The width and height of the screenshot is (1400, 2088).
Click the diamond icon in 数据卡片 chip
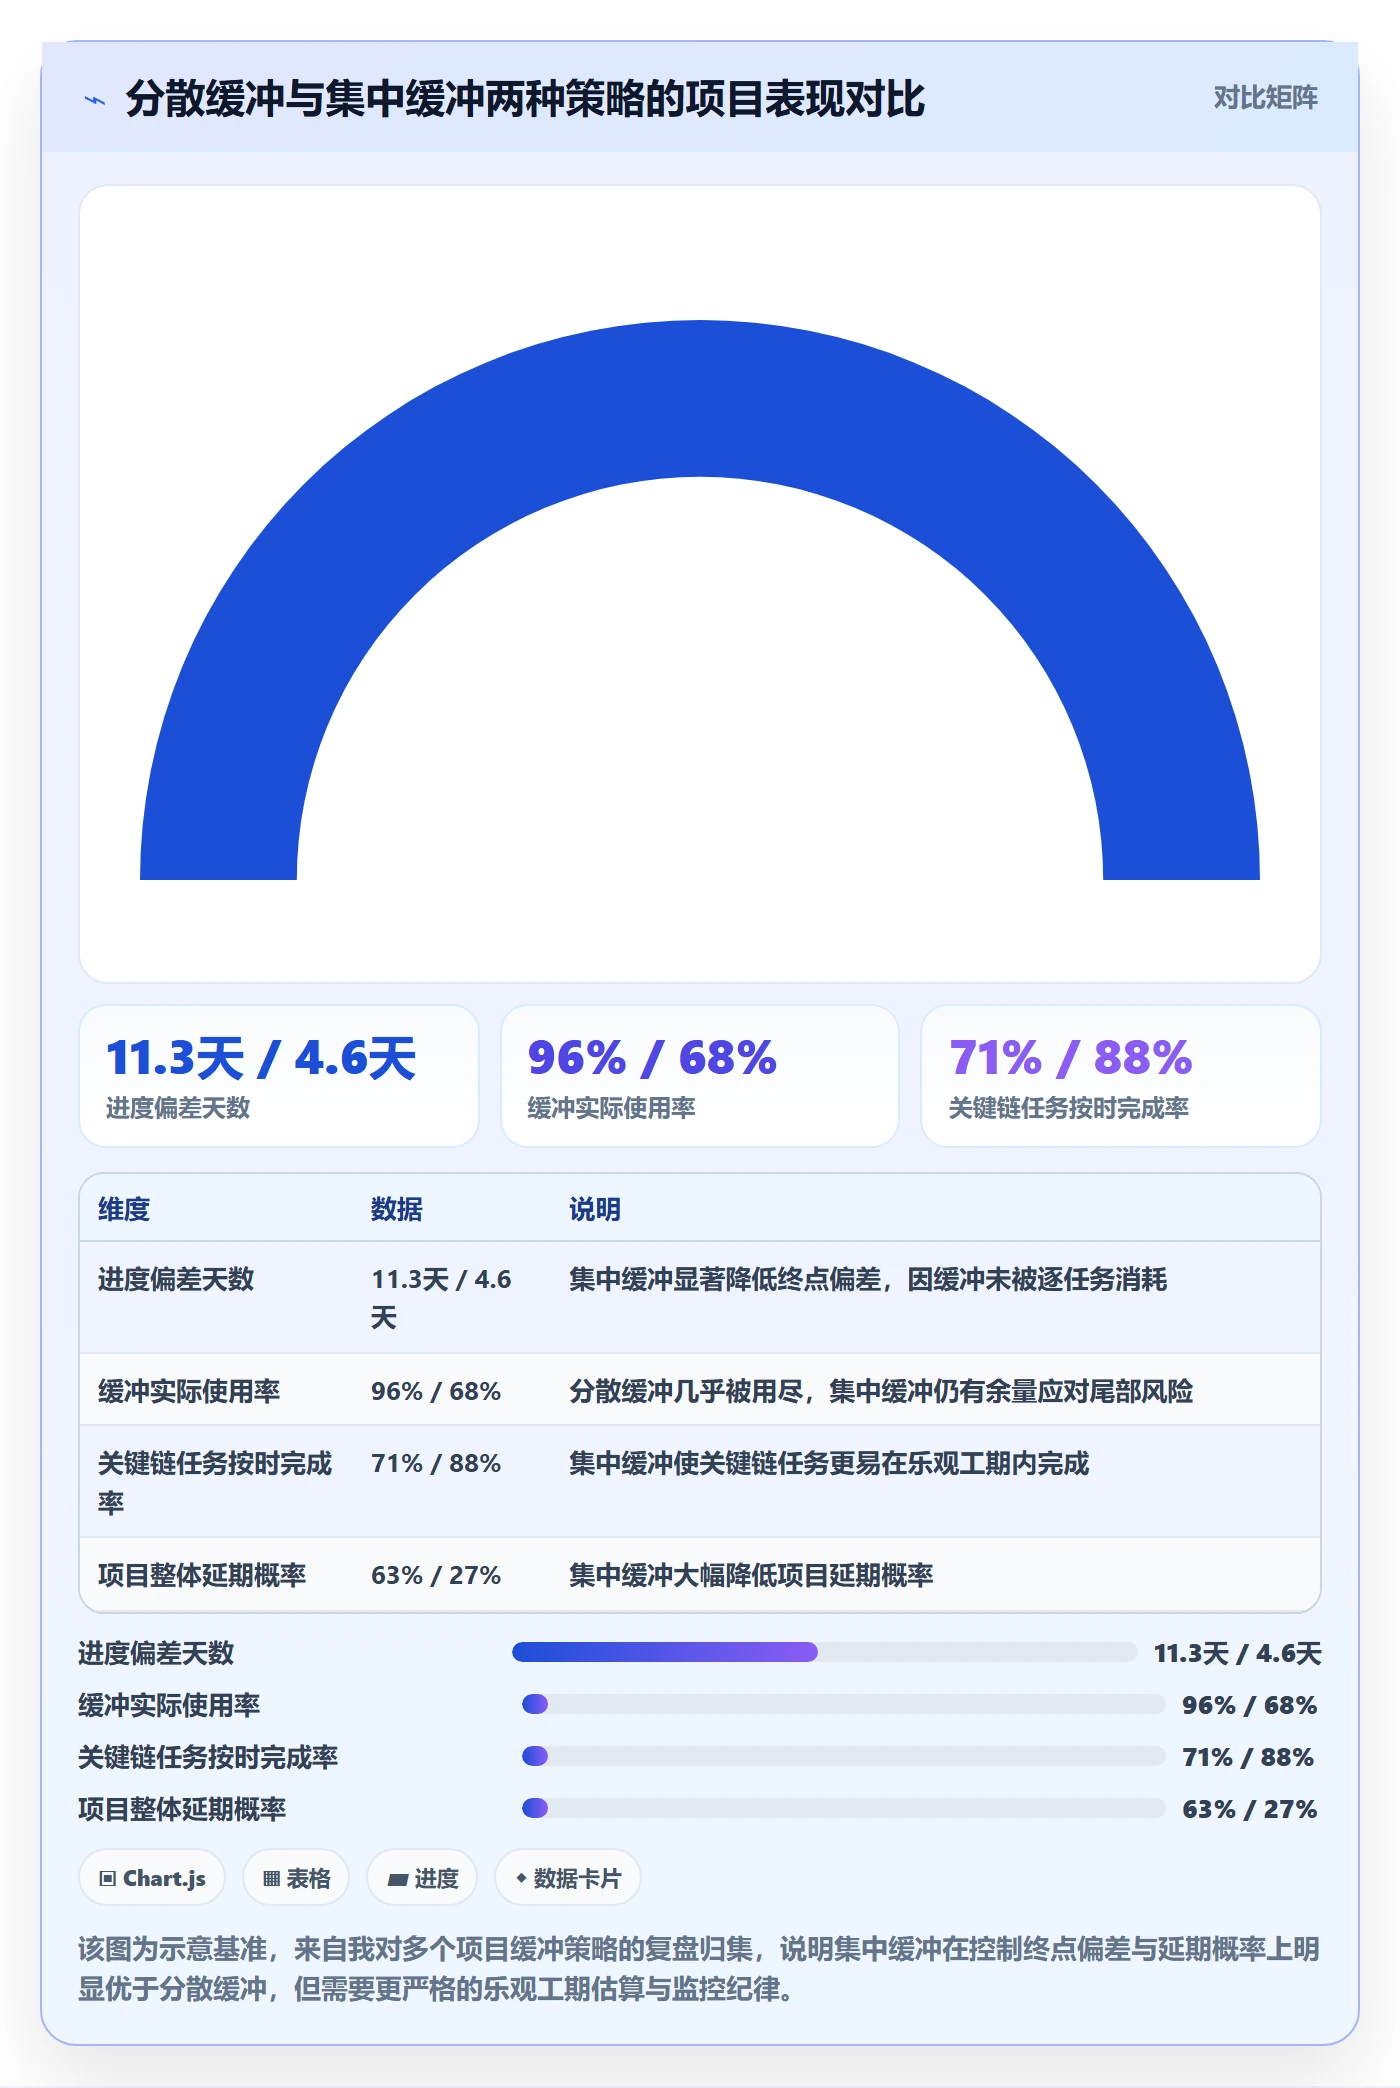[x=521, y=1879]
